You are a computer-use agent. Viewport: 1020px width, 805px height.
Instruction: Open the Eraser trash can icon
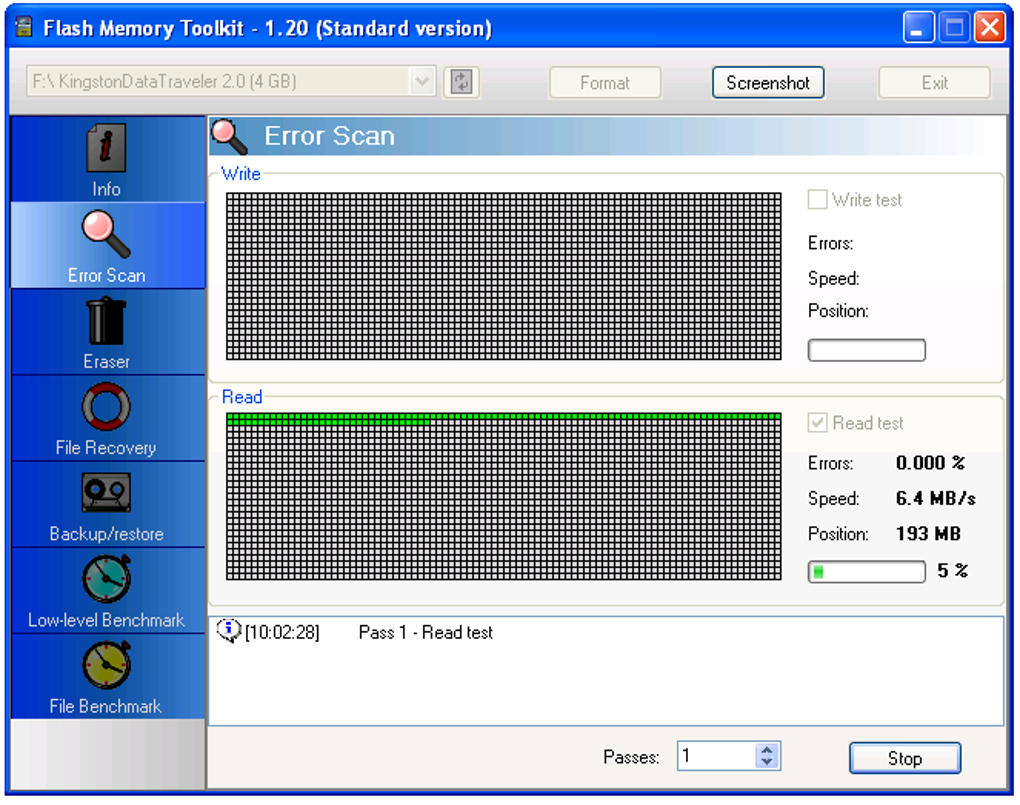[105, 321]
